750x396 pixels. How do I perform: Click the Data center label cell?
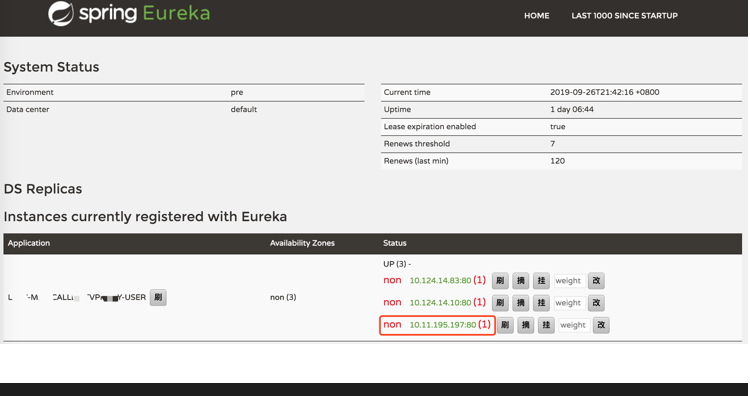[x=28, y=110]
